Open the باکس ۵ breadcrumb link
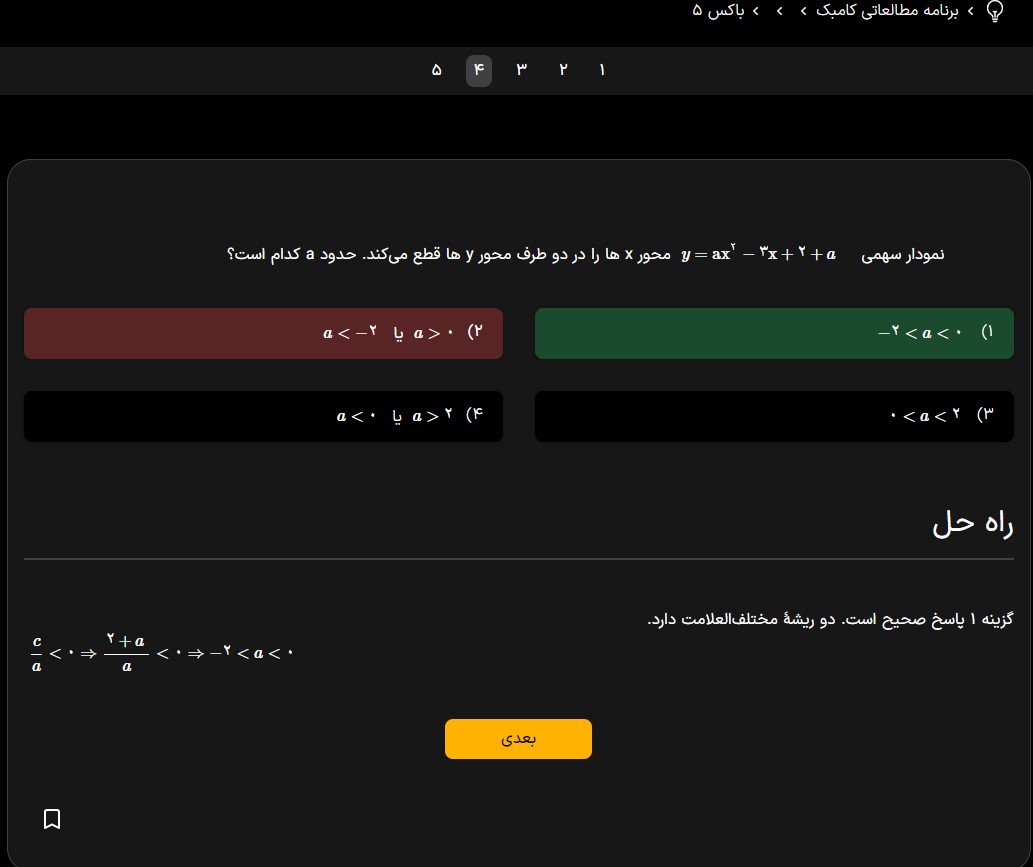The height and width of the screenshot is (867, 1033). [x=719, y=11]
